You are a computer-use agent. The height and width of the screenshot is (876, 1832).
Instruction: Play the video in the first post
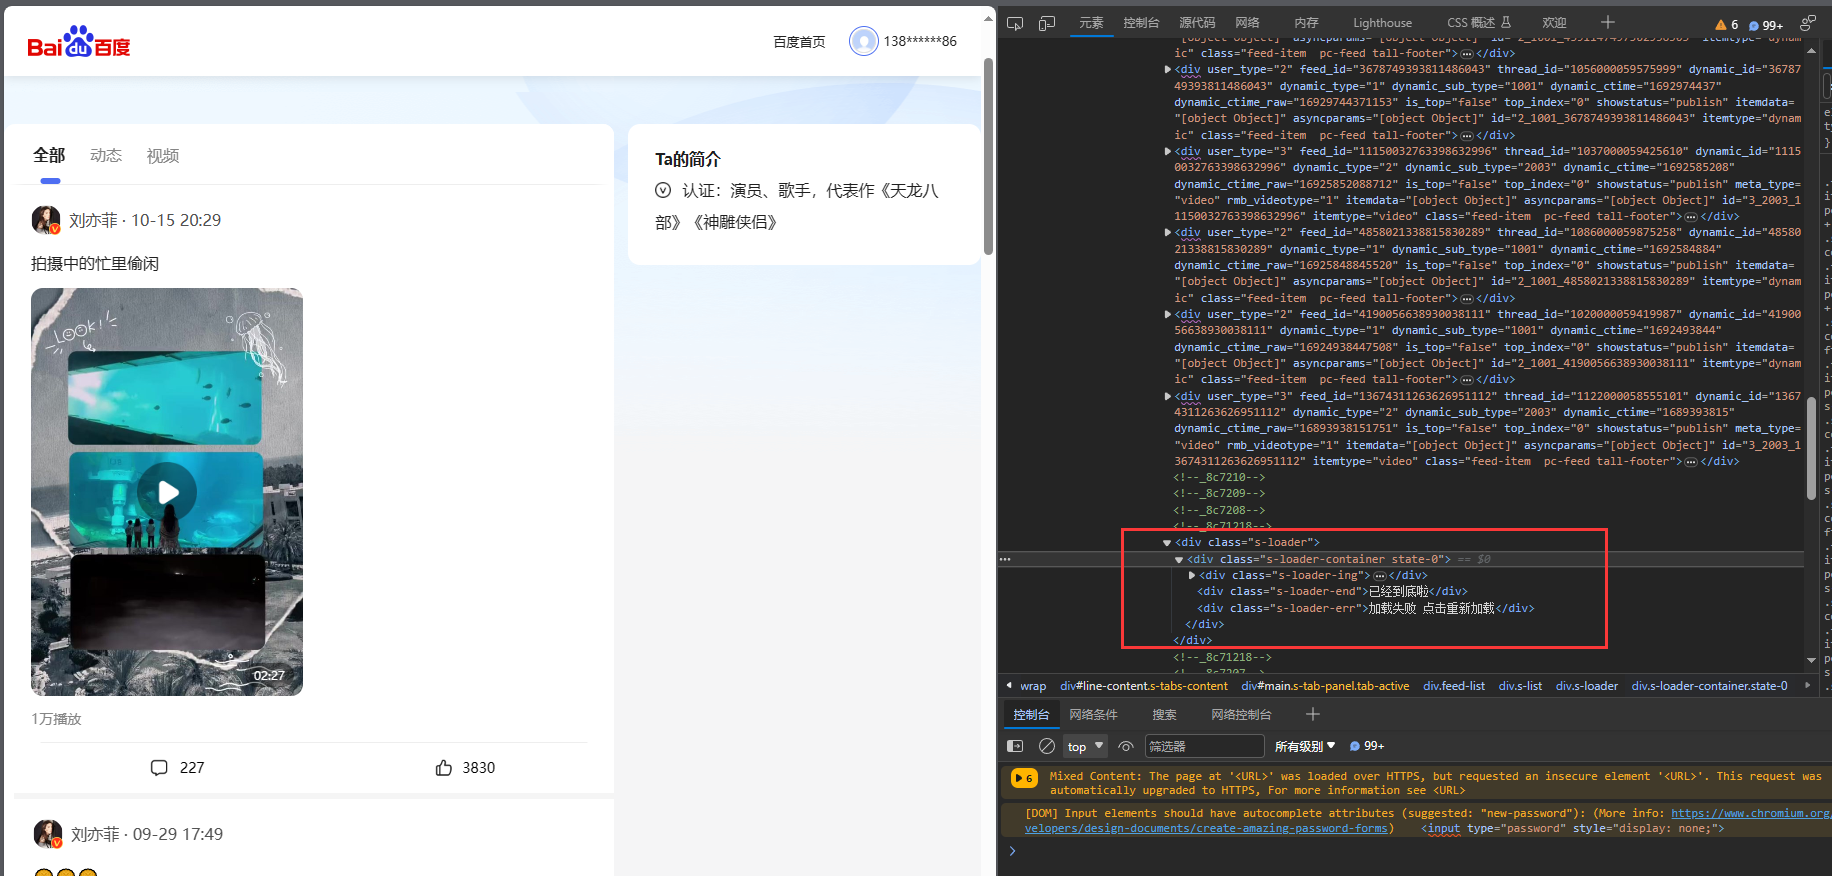[167, 492]
